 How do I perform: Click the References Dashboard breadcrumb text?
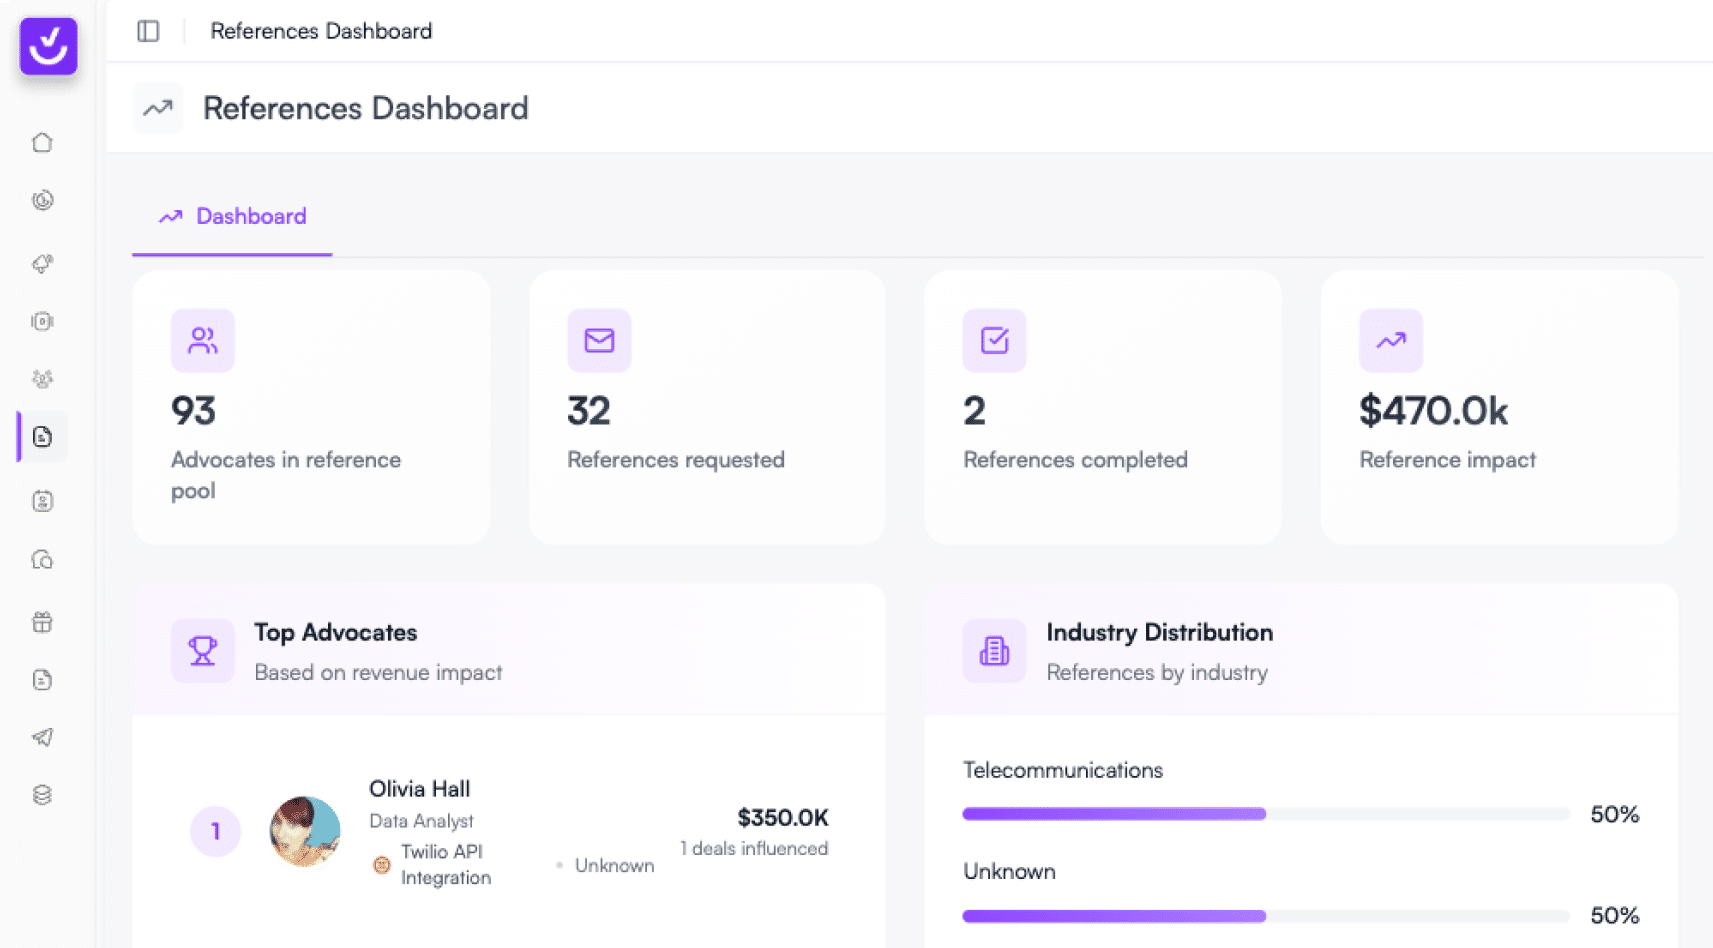tap(321, 31)
